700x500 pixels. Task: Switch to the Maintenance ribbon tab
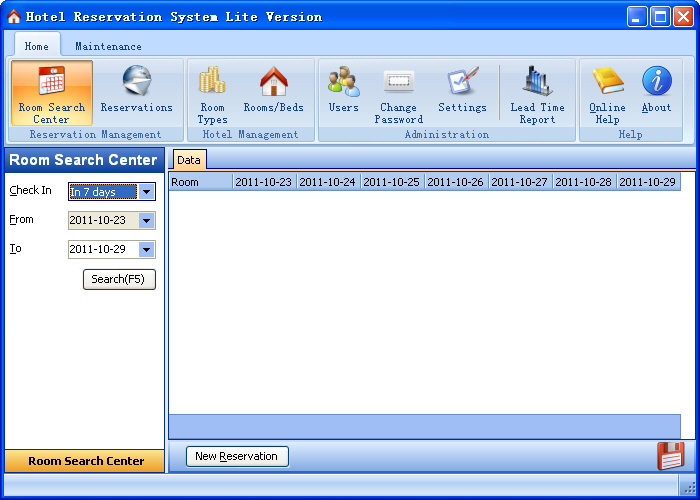coord(108,46)
